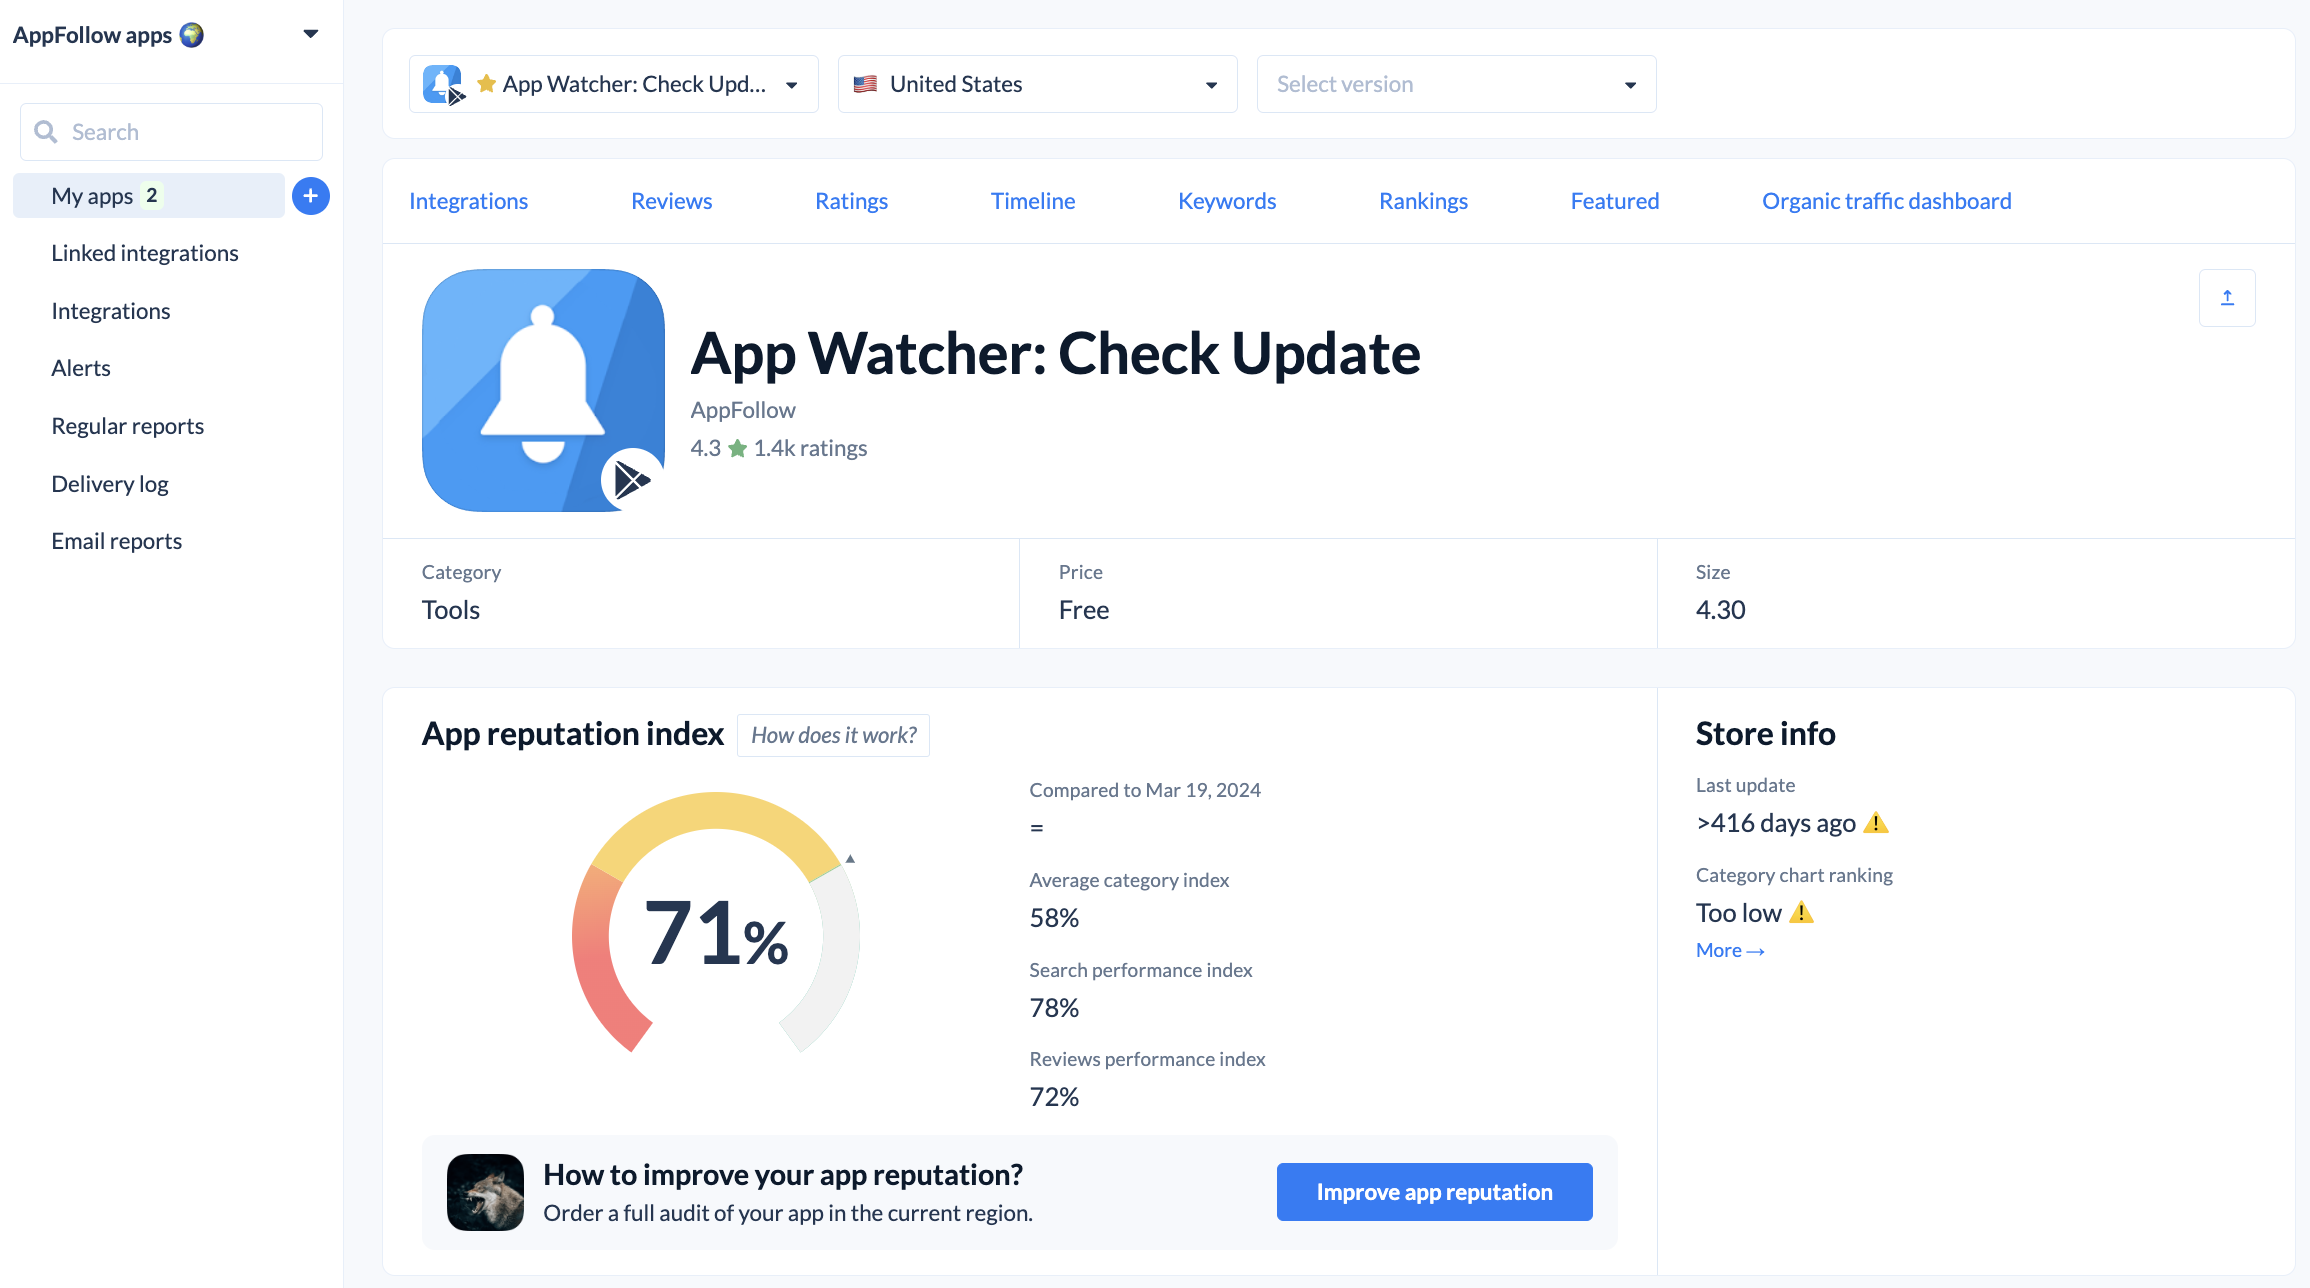The width and height of the screenshot is (2310, 1288).
Task: Click the upload/export icon near app header
Action: tap(2227, 297)
